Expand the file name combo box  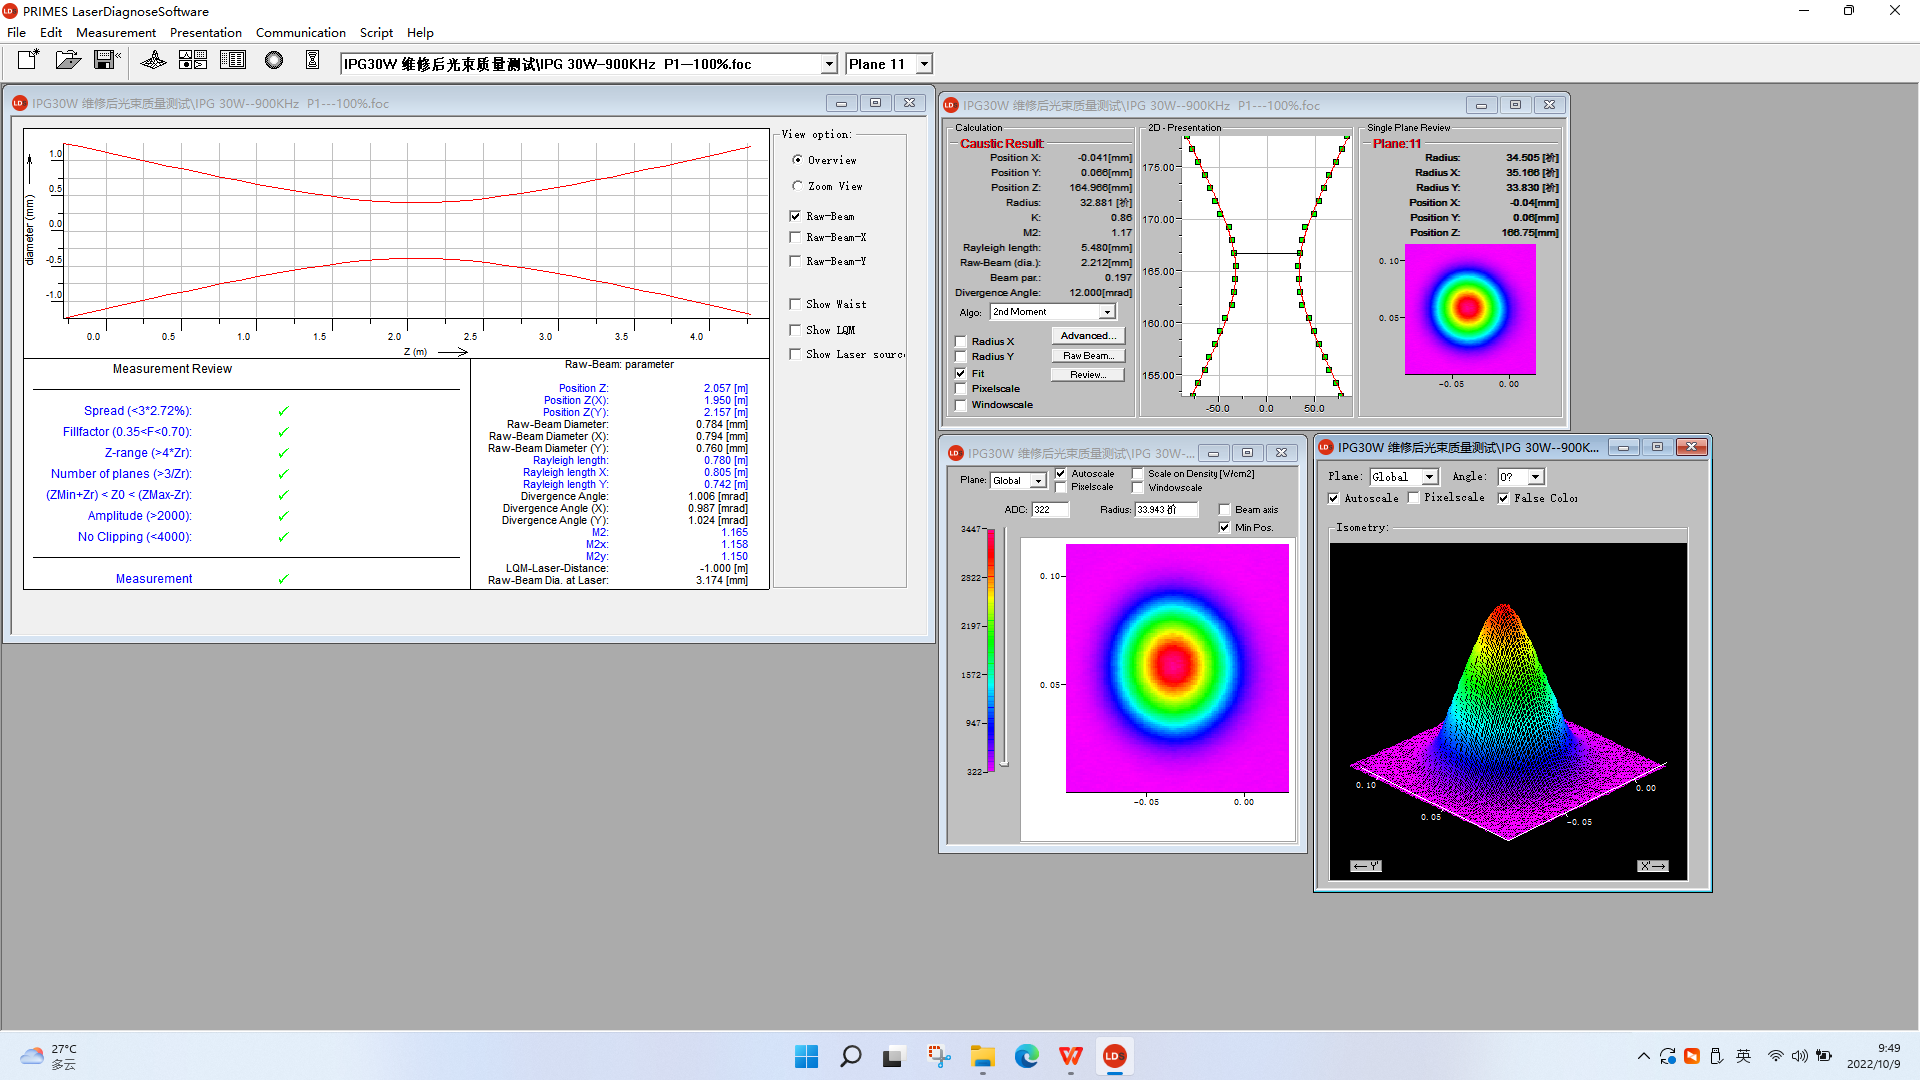coord(828,64)
